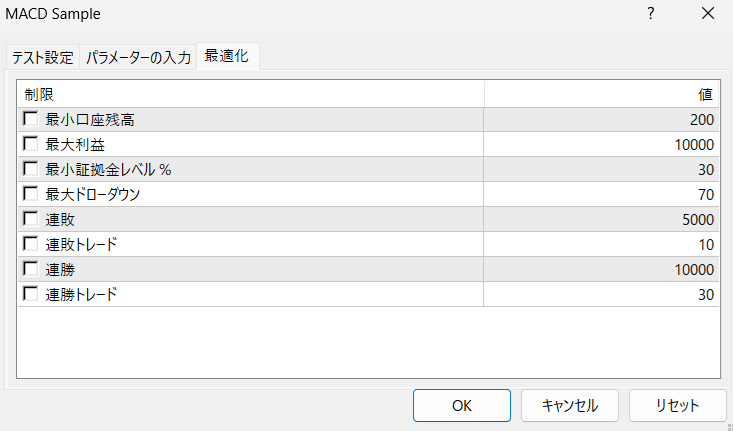Toggle the 連敗トレード checkbox
The width and height of the screenshot is (733, 431).
tap(30, 244)
